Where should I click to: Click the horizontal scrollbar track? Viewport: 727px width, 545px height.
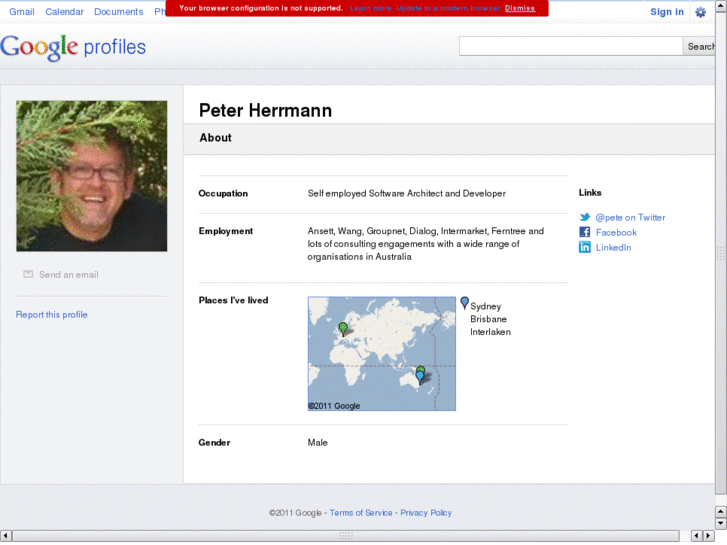tap(345, 536)
